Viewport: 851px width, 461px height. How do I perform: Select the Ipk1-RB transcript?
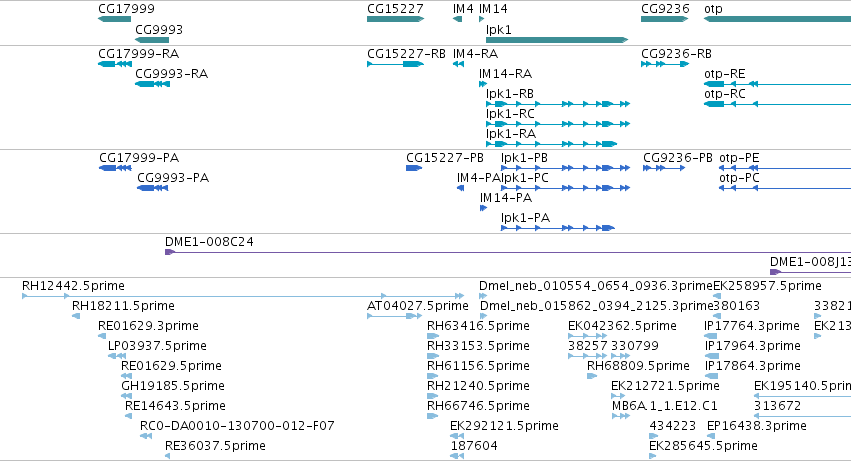pos(558,104)
